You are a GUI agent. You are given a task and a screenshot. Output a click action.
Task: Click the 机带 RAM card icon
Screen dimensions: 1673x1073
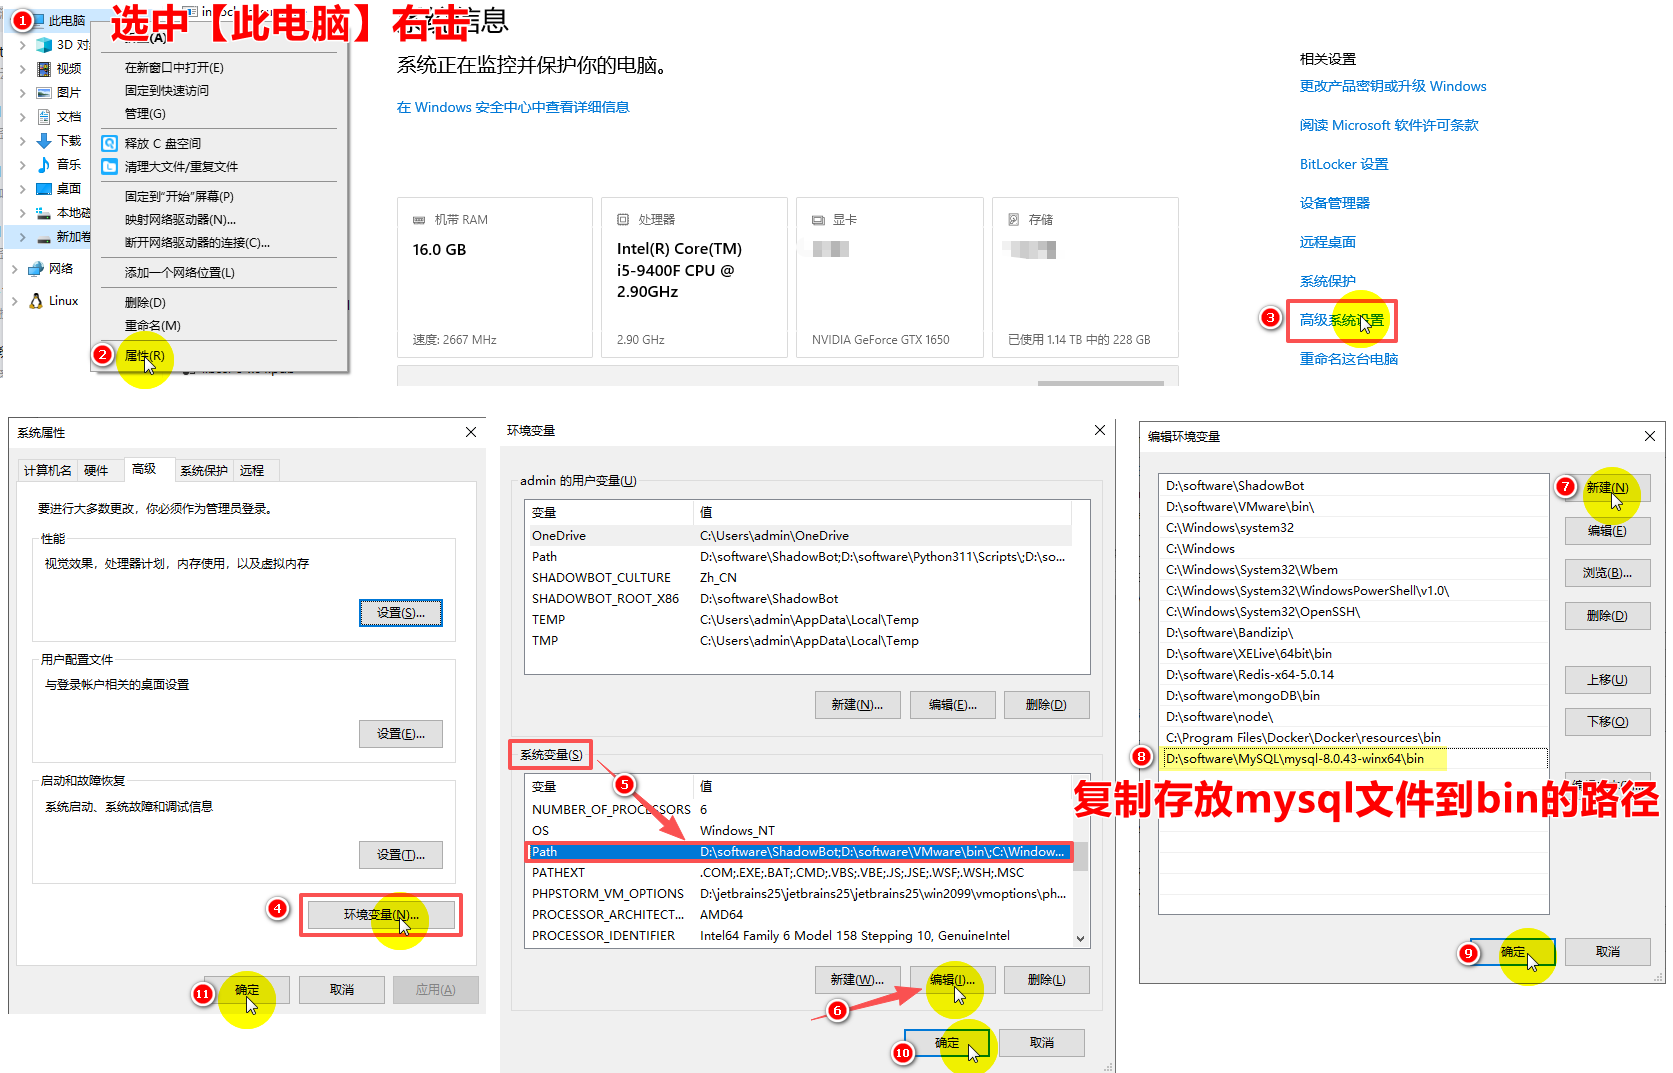419,220
